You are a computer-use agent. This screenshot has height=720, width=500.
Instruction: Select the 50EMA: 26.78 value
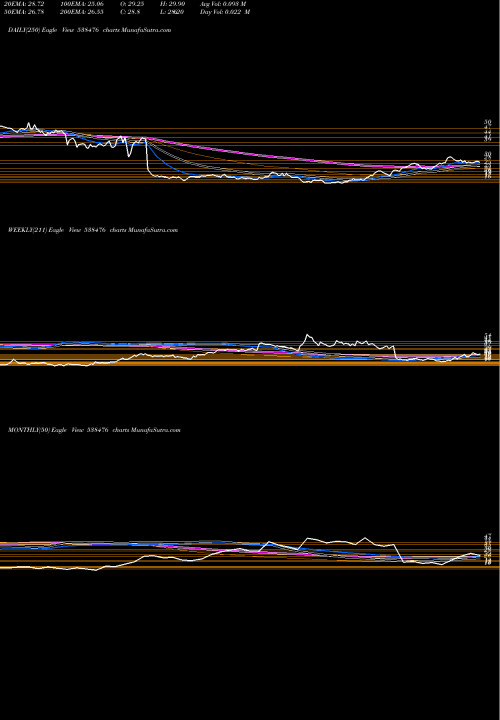(22, 12)
